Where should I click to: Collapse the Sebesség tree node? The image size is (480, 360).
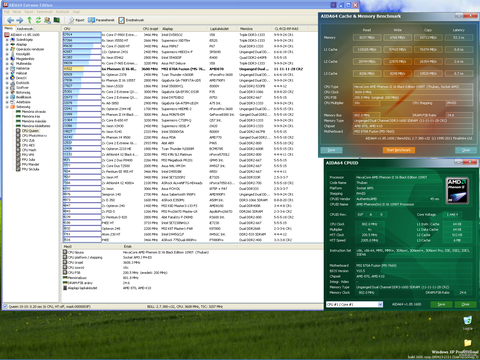7,107
